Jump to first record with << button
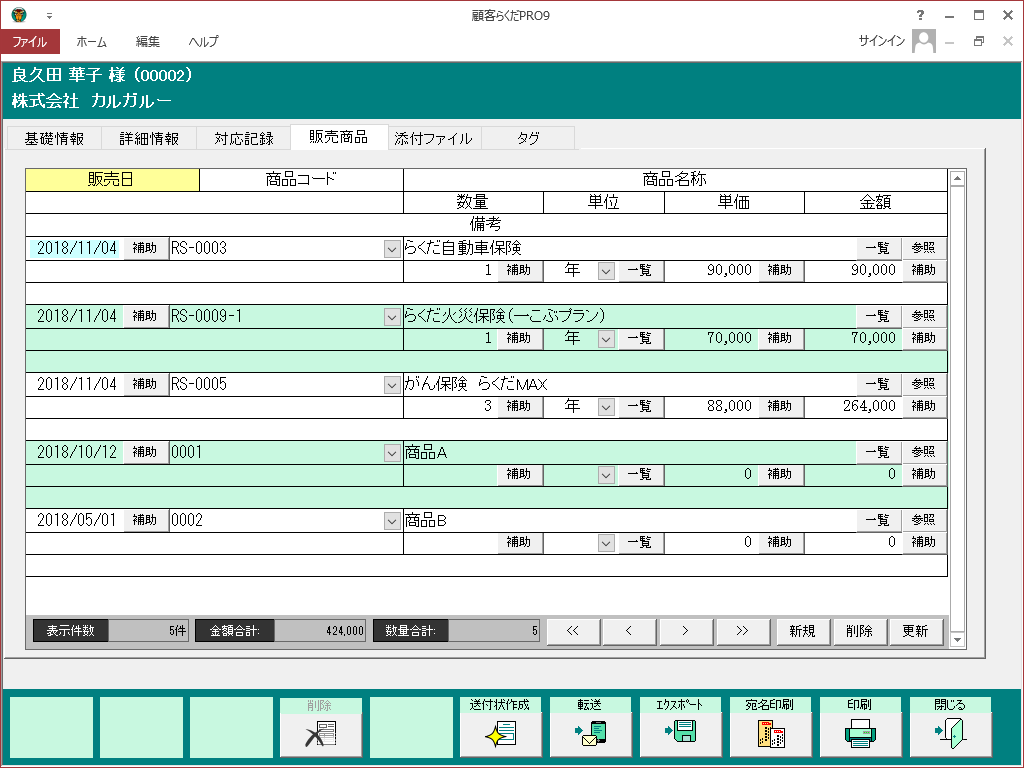 coord(573,631)
